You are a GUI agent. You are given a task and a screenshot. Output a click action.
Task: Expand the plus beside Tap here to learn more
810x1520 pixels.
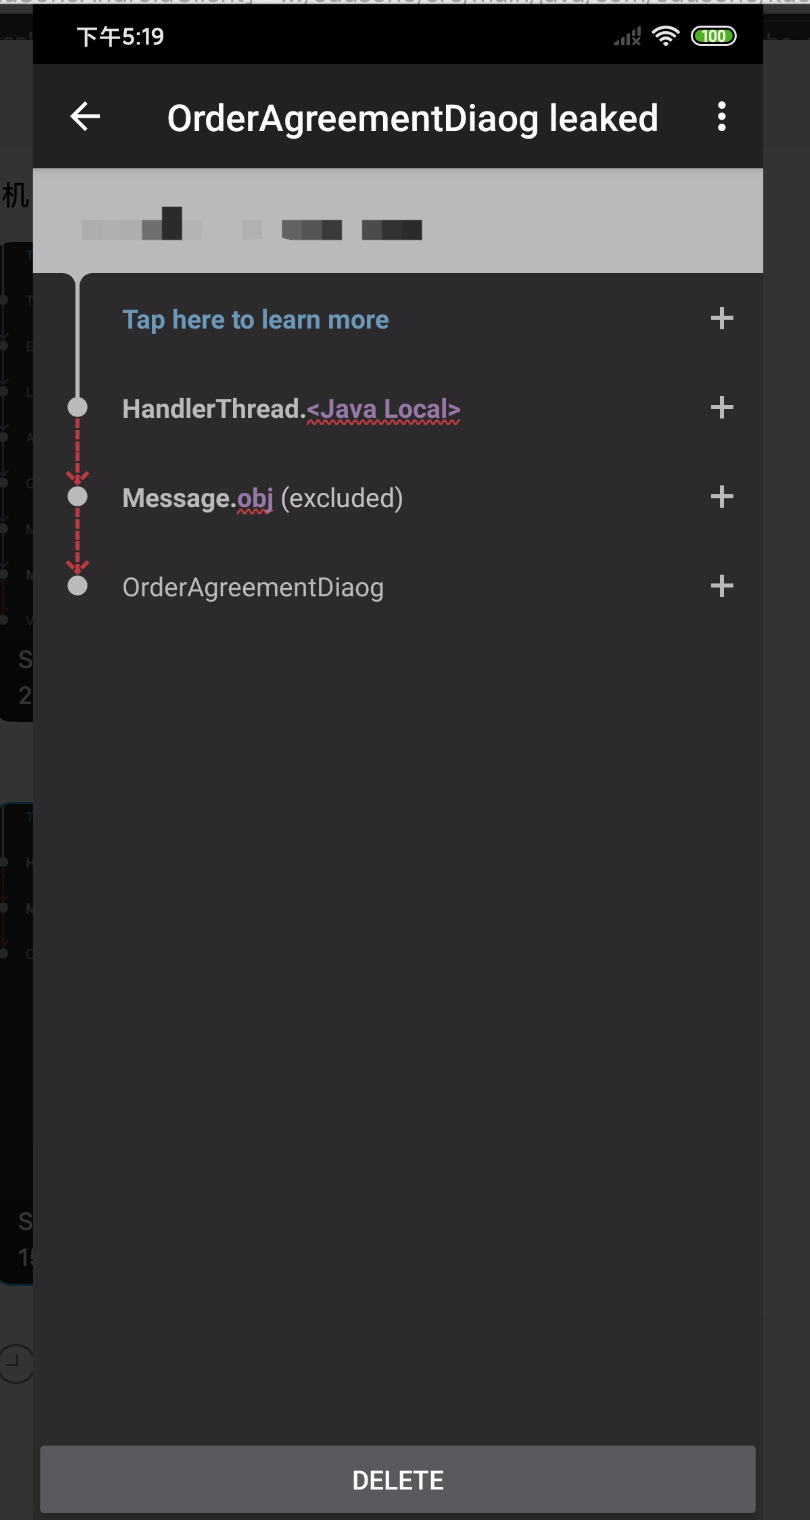(721, 319)
